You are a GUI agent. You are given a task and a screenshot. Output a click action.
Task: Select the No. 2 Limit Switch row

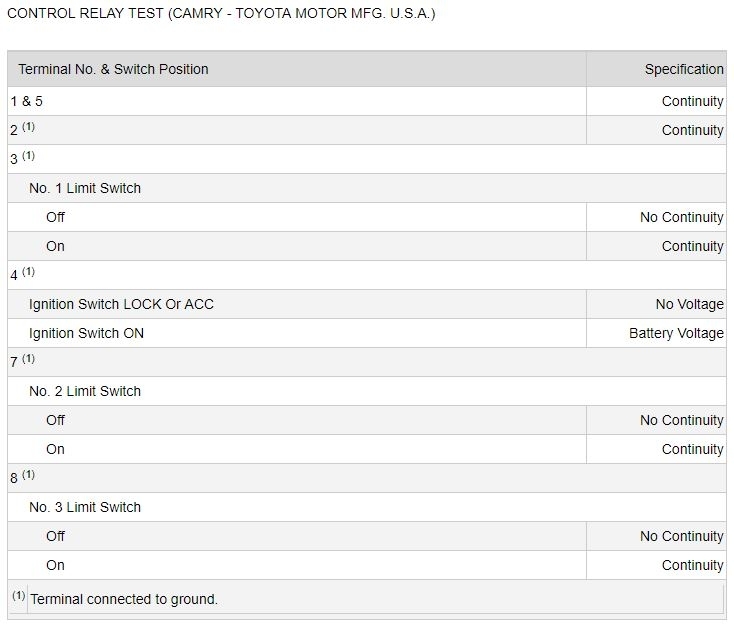[85, 391]
